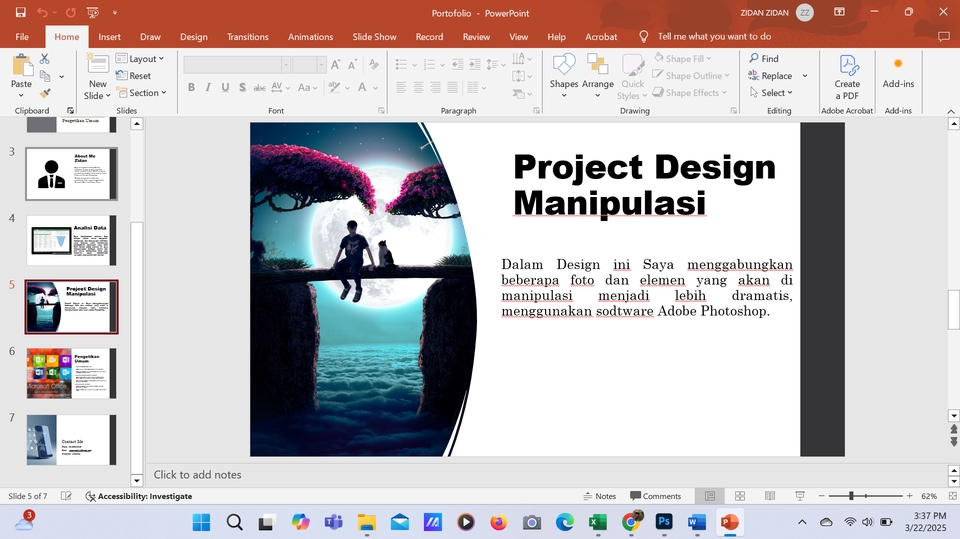The width and height of the screenshot is (960, 539).
Task: Click the zoom slider handle
Action: pyautogui.click(x=851, y=496)
